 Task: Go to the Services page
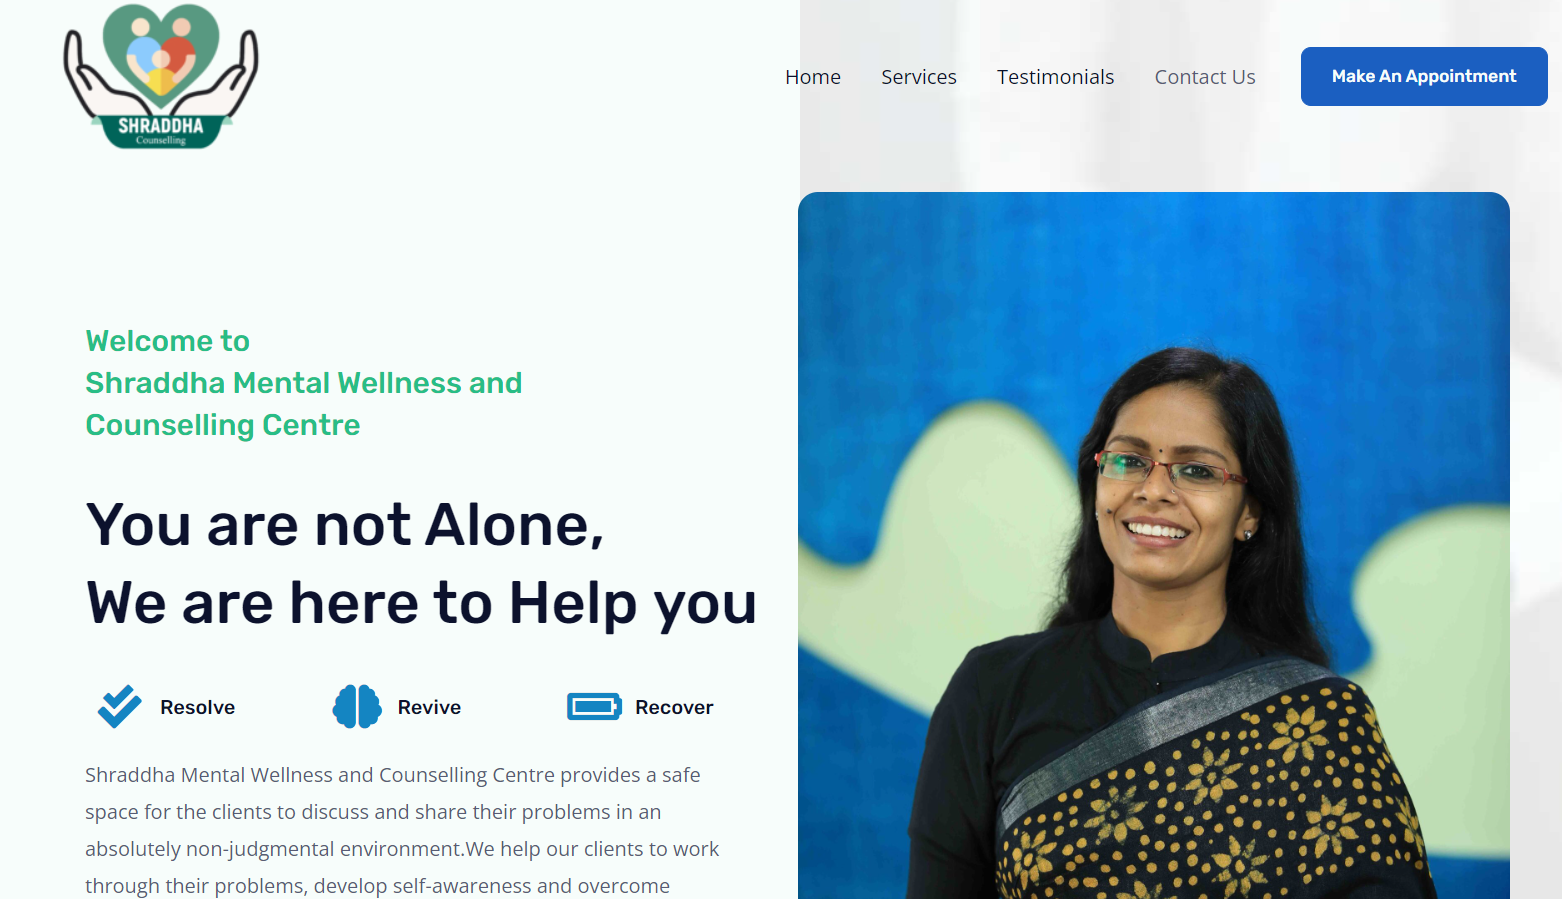coord(919,77)
